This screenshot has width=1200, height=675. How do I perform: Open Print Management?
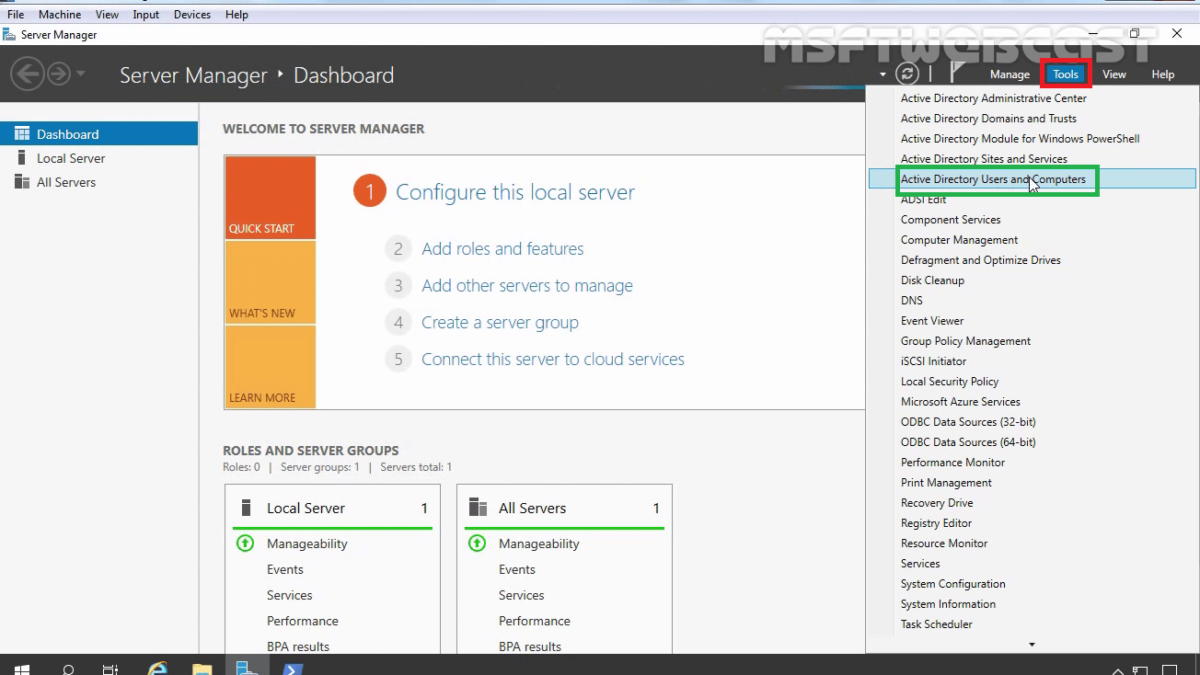[1031, 483]
